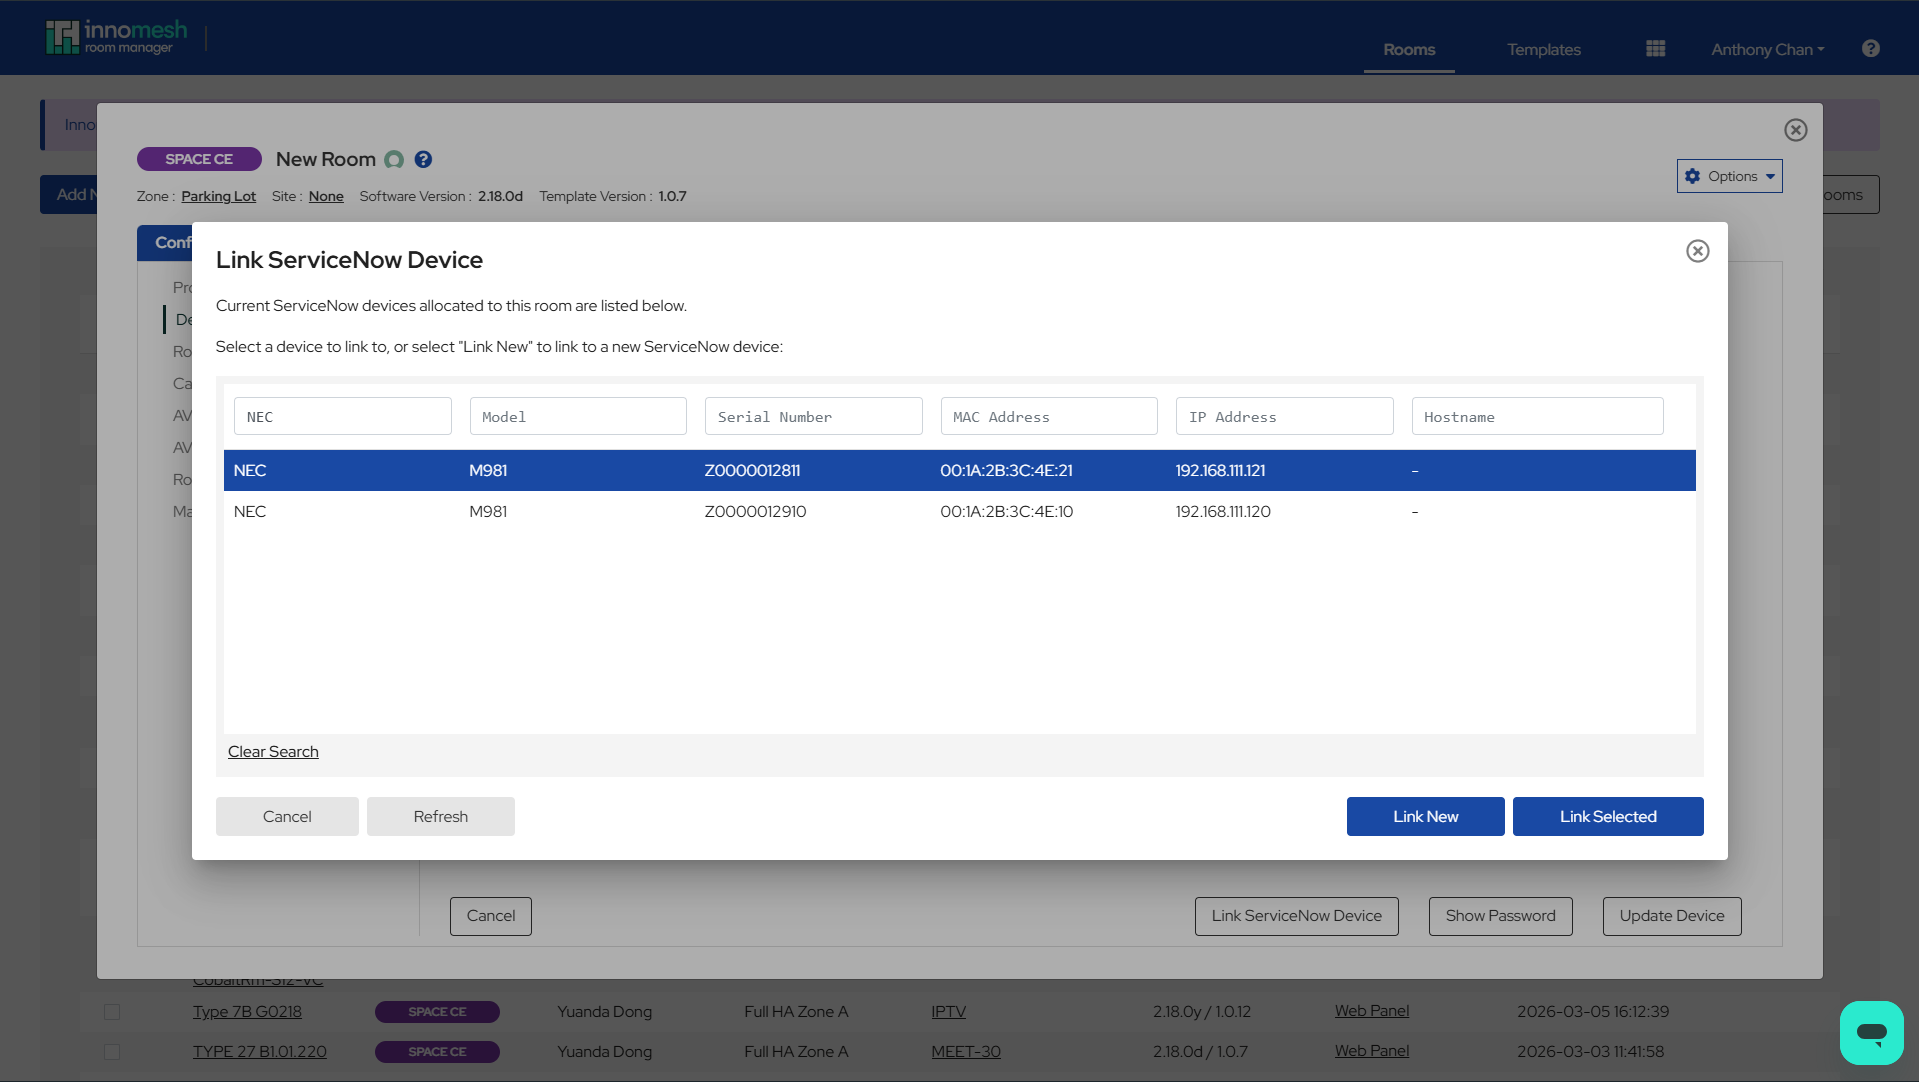Viewport: 1919px width, 1082px height.
Task: Click the Serial Number search field
Action: 813,416
